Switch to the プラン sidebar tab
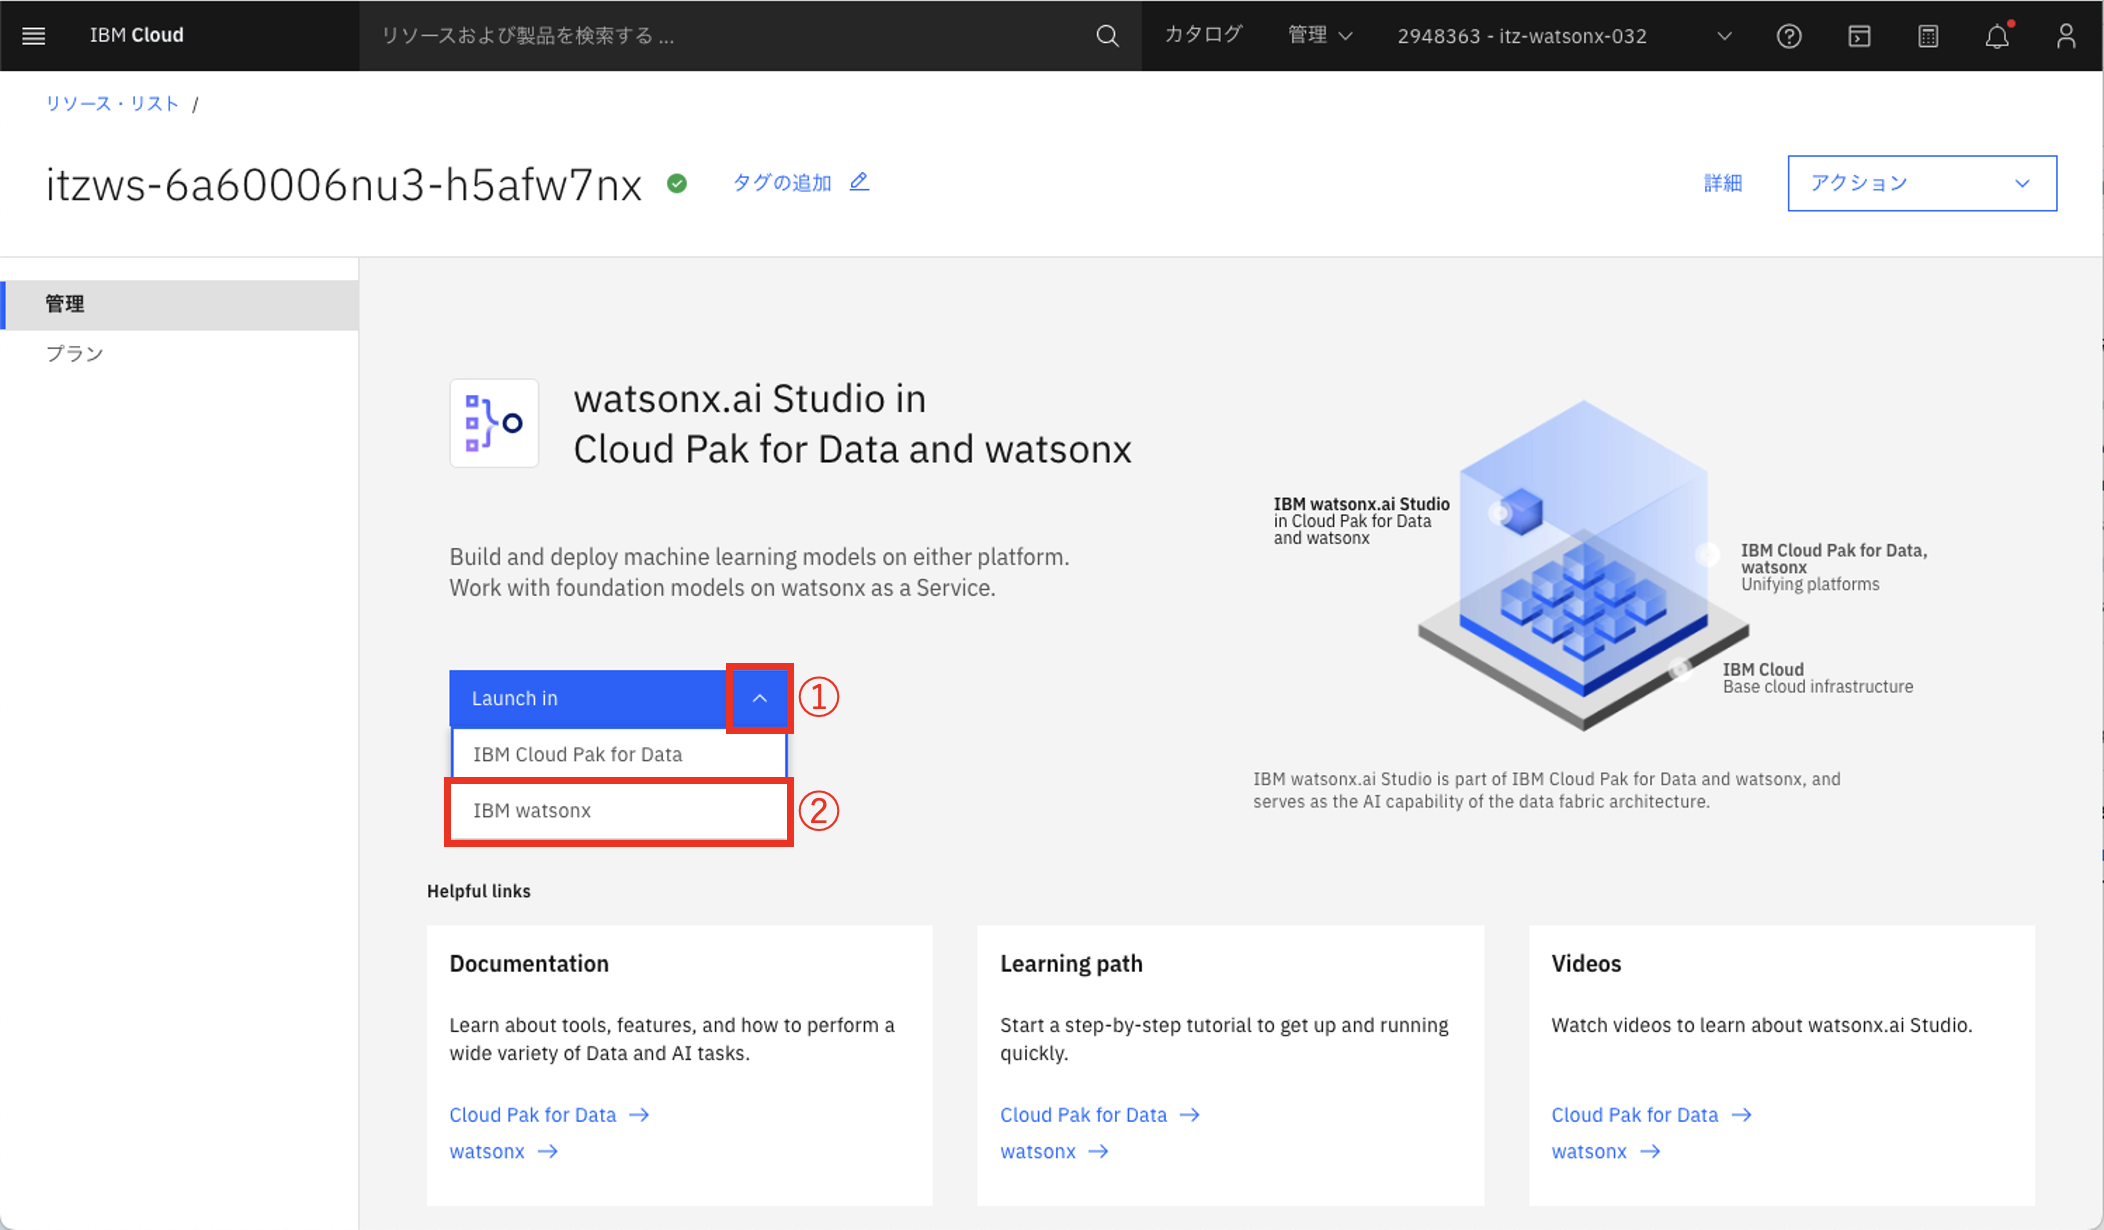Image resolution: width=2104 pixels, height=1230 pixels. click(x=75, y=354)
